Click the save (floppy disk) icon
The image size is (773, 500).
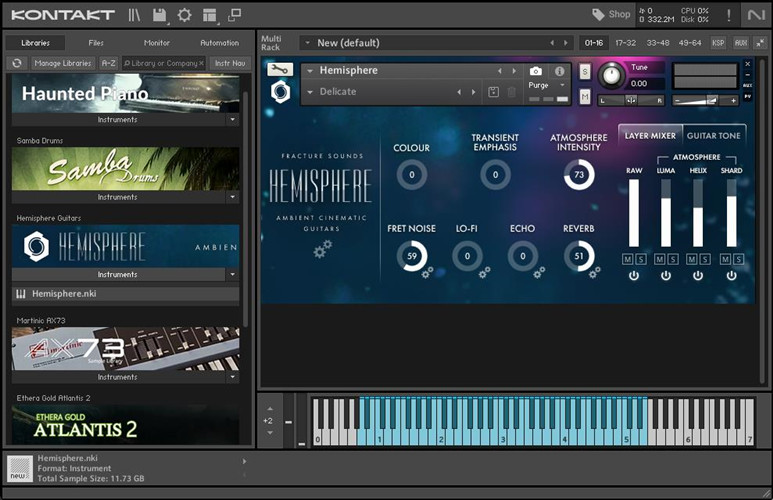pos(159,15)
